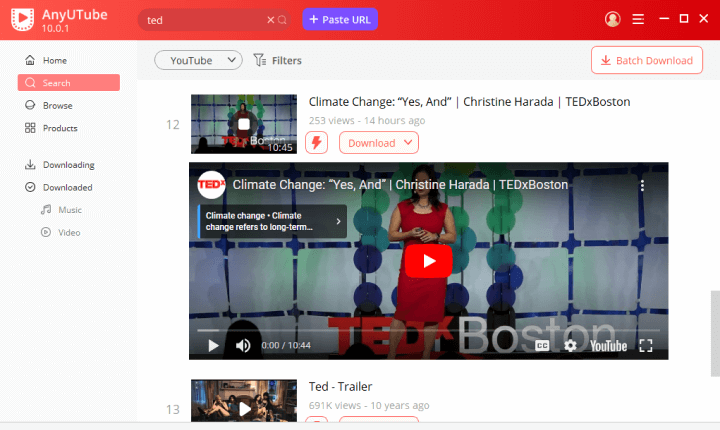720x430 pixels.
Task: Click the lightning quick-download icon for Climate Change video
Action: click(x=316, y=142)
